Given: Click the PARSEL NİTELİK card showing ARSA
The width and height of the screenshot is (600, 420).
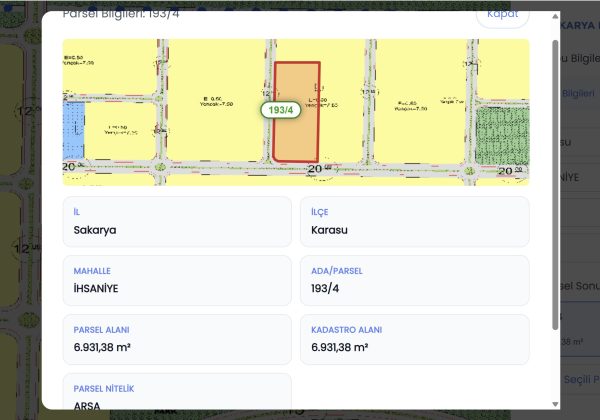Looking at the screenshot, I should pyautogui.click(x=177, y=391).
